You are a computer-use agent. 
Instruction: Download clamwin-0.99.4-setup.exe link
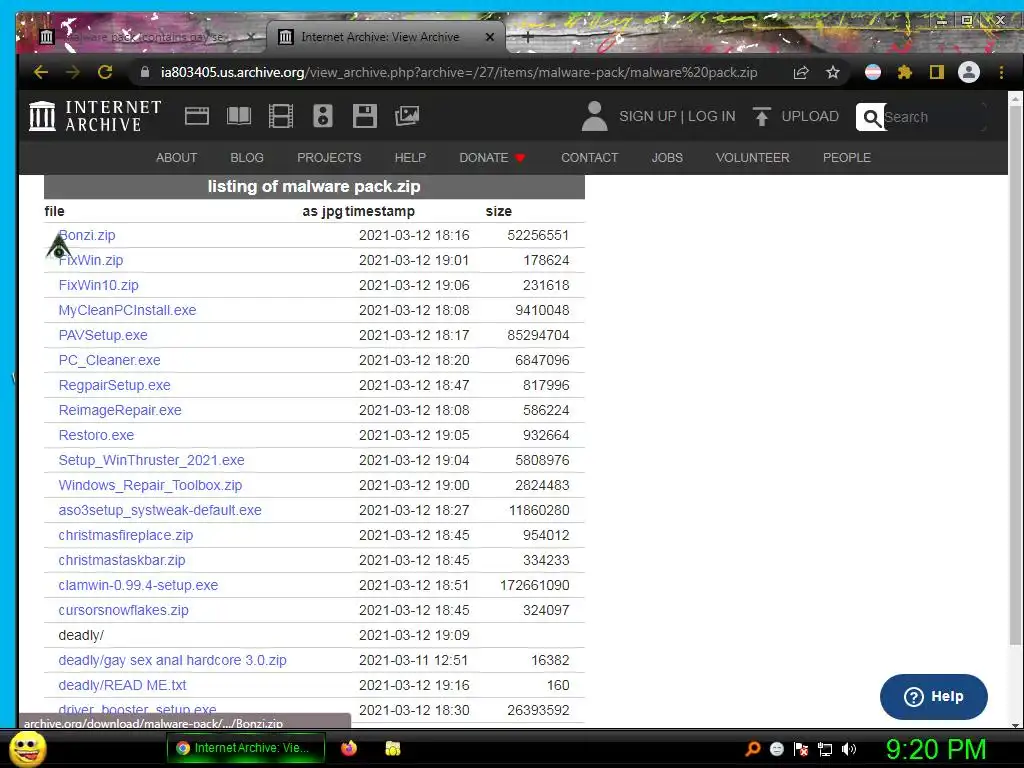[x=138, y=585]
